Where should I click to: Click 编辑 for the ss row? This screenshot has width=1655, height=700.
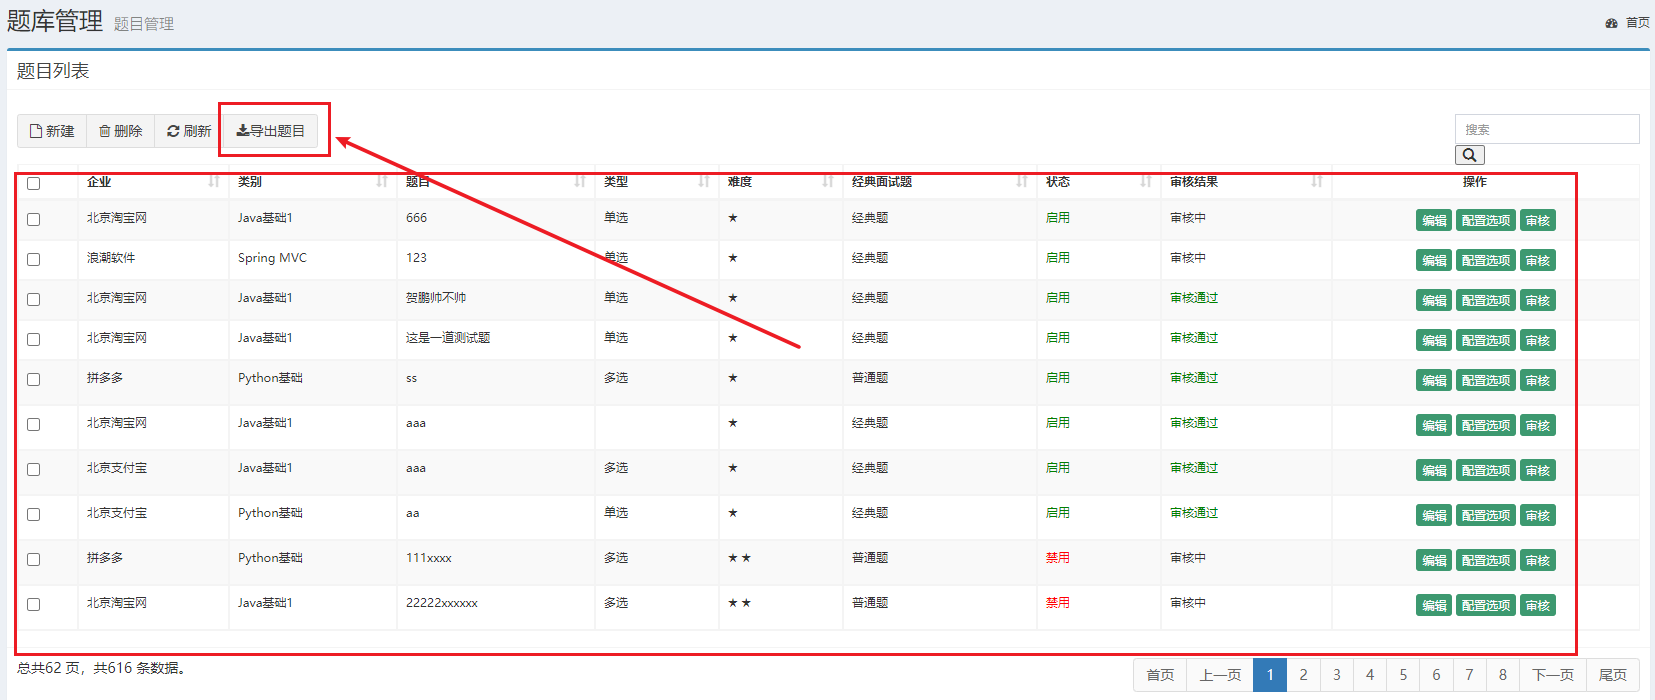[1434, 380]
